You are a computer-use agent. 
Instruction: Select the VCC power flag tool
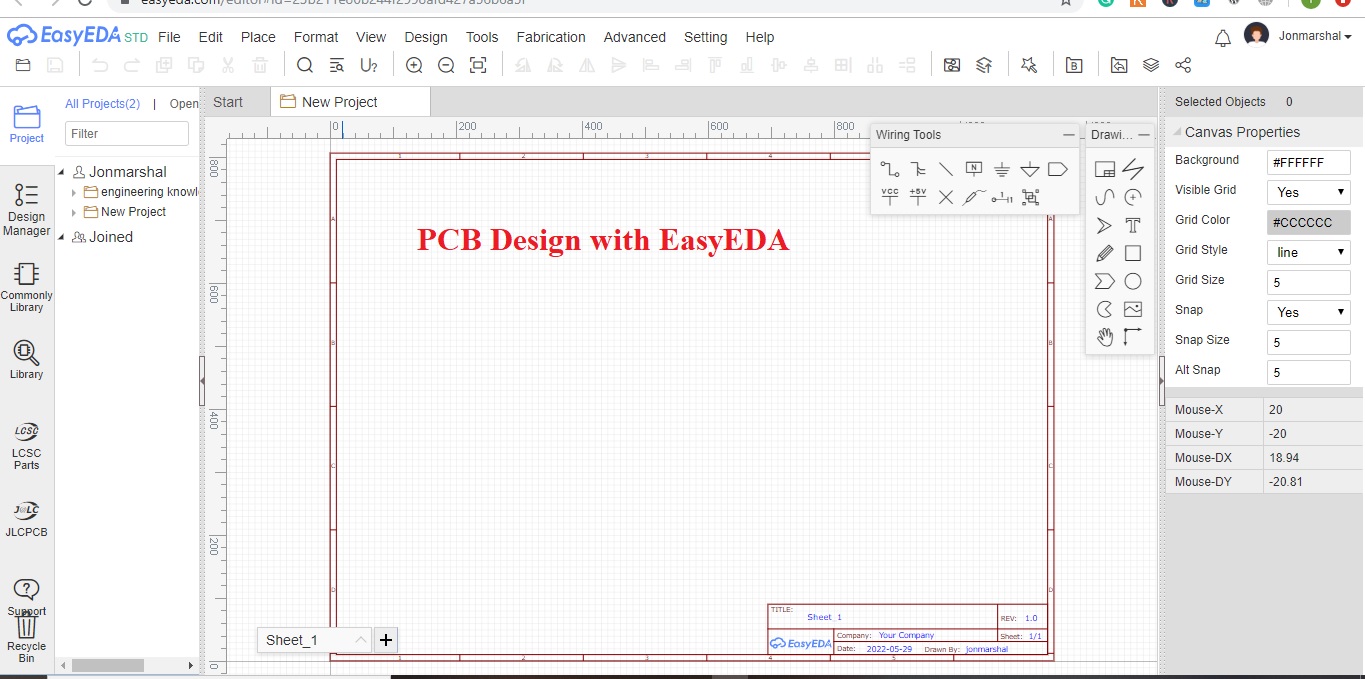pyautogui.click(x=889, y=196)
